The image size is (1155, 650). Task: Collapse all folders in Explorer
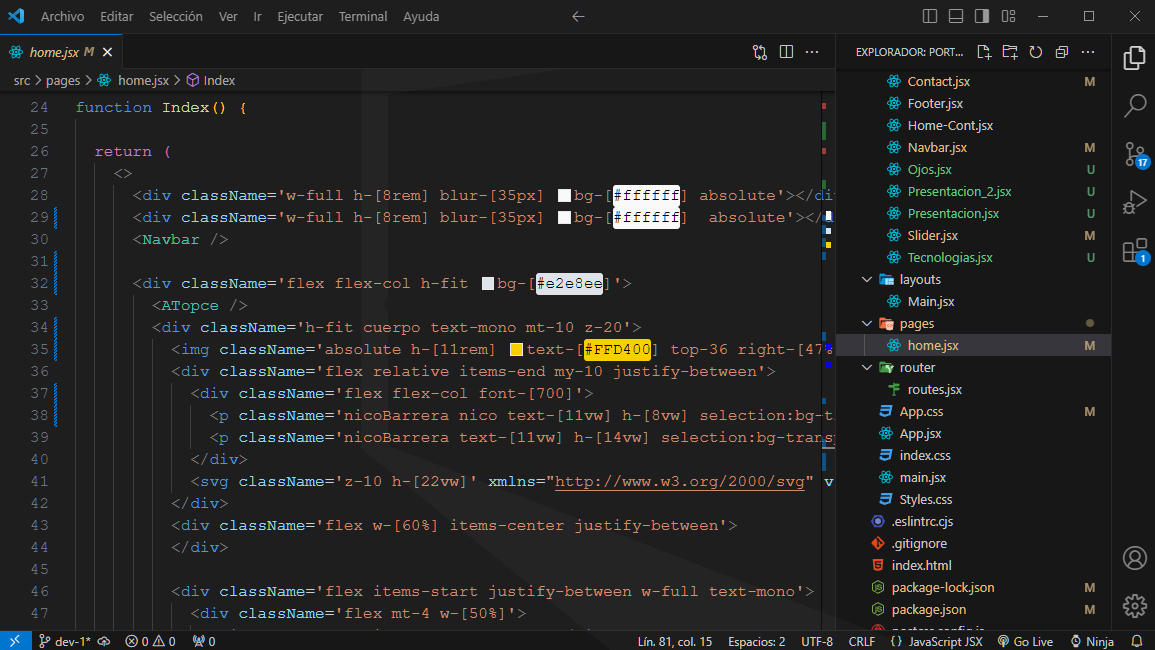(x=1061, y=52)
